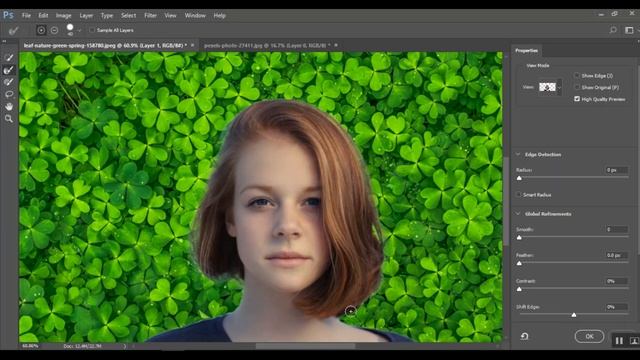Click the current tool preset icon in options bar
Image resolution: width=640 pixels, height=360 pixels.
(x=13, y=31)
